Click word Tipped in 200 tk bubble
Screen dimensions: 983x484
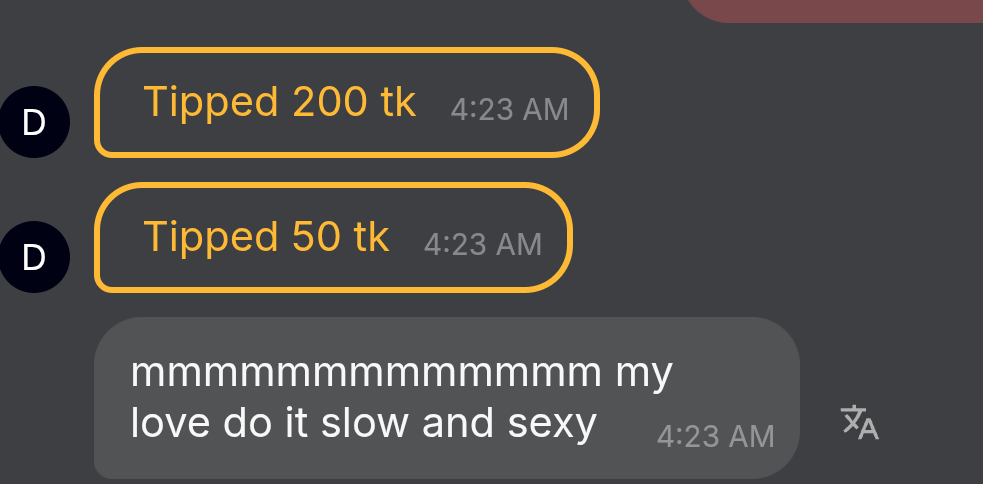[211, 103]
